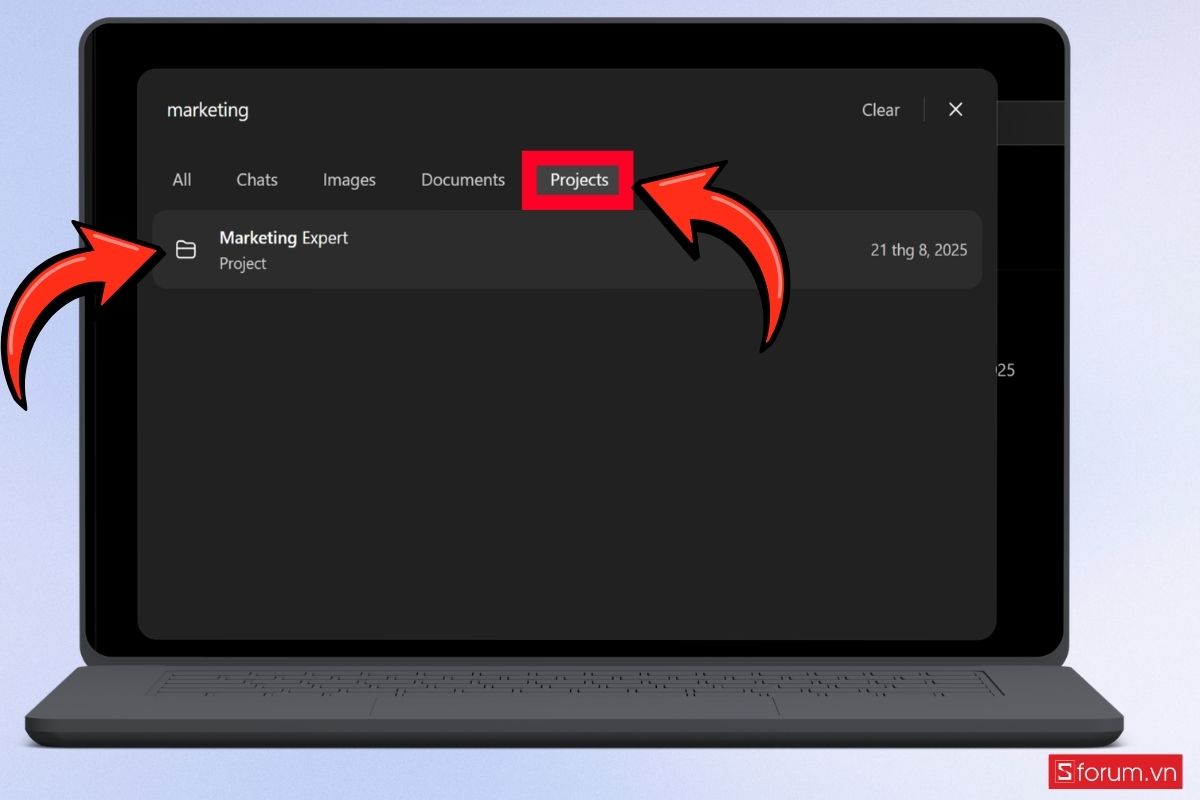Select the Projects tab

point(579,180)
